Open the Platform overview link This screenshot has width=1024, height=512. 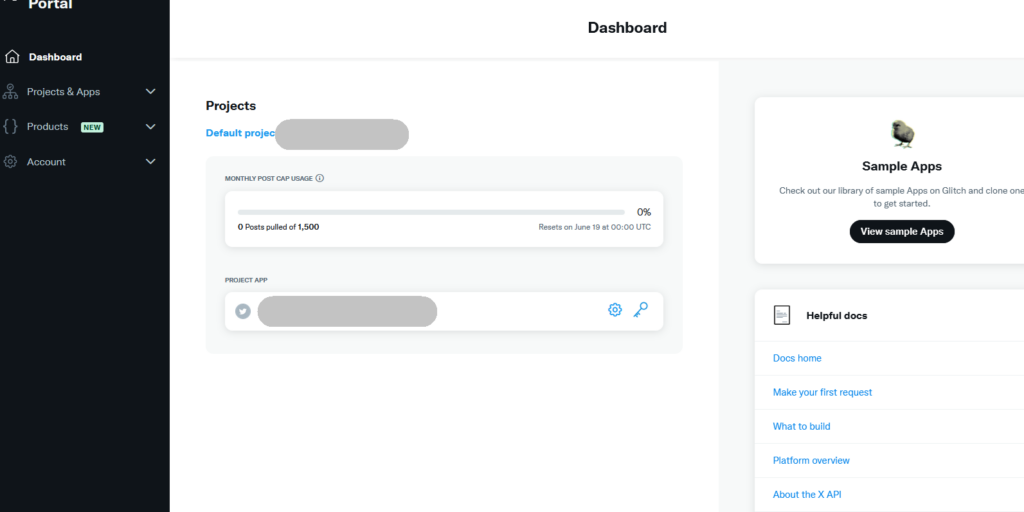click(811, 460)
